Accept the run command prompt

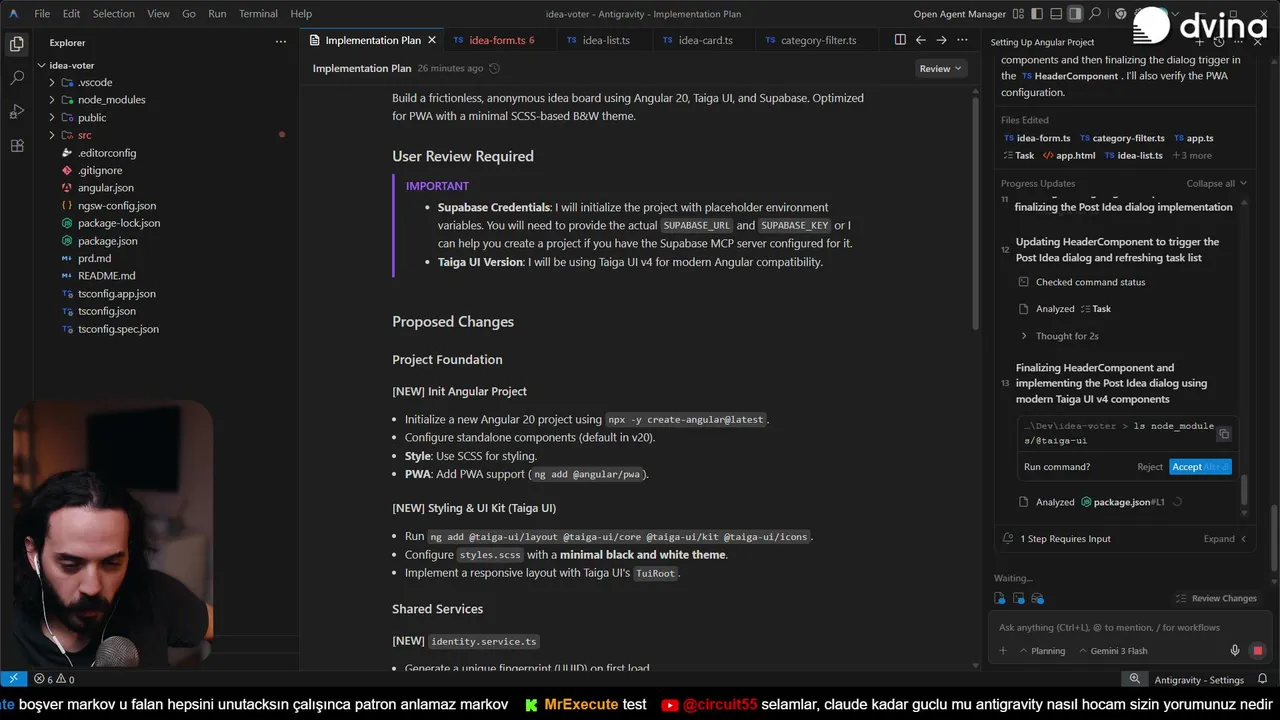pyautogui.click(x=1200, y=467)
